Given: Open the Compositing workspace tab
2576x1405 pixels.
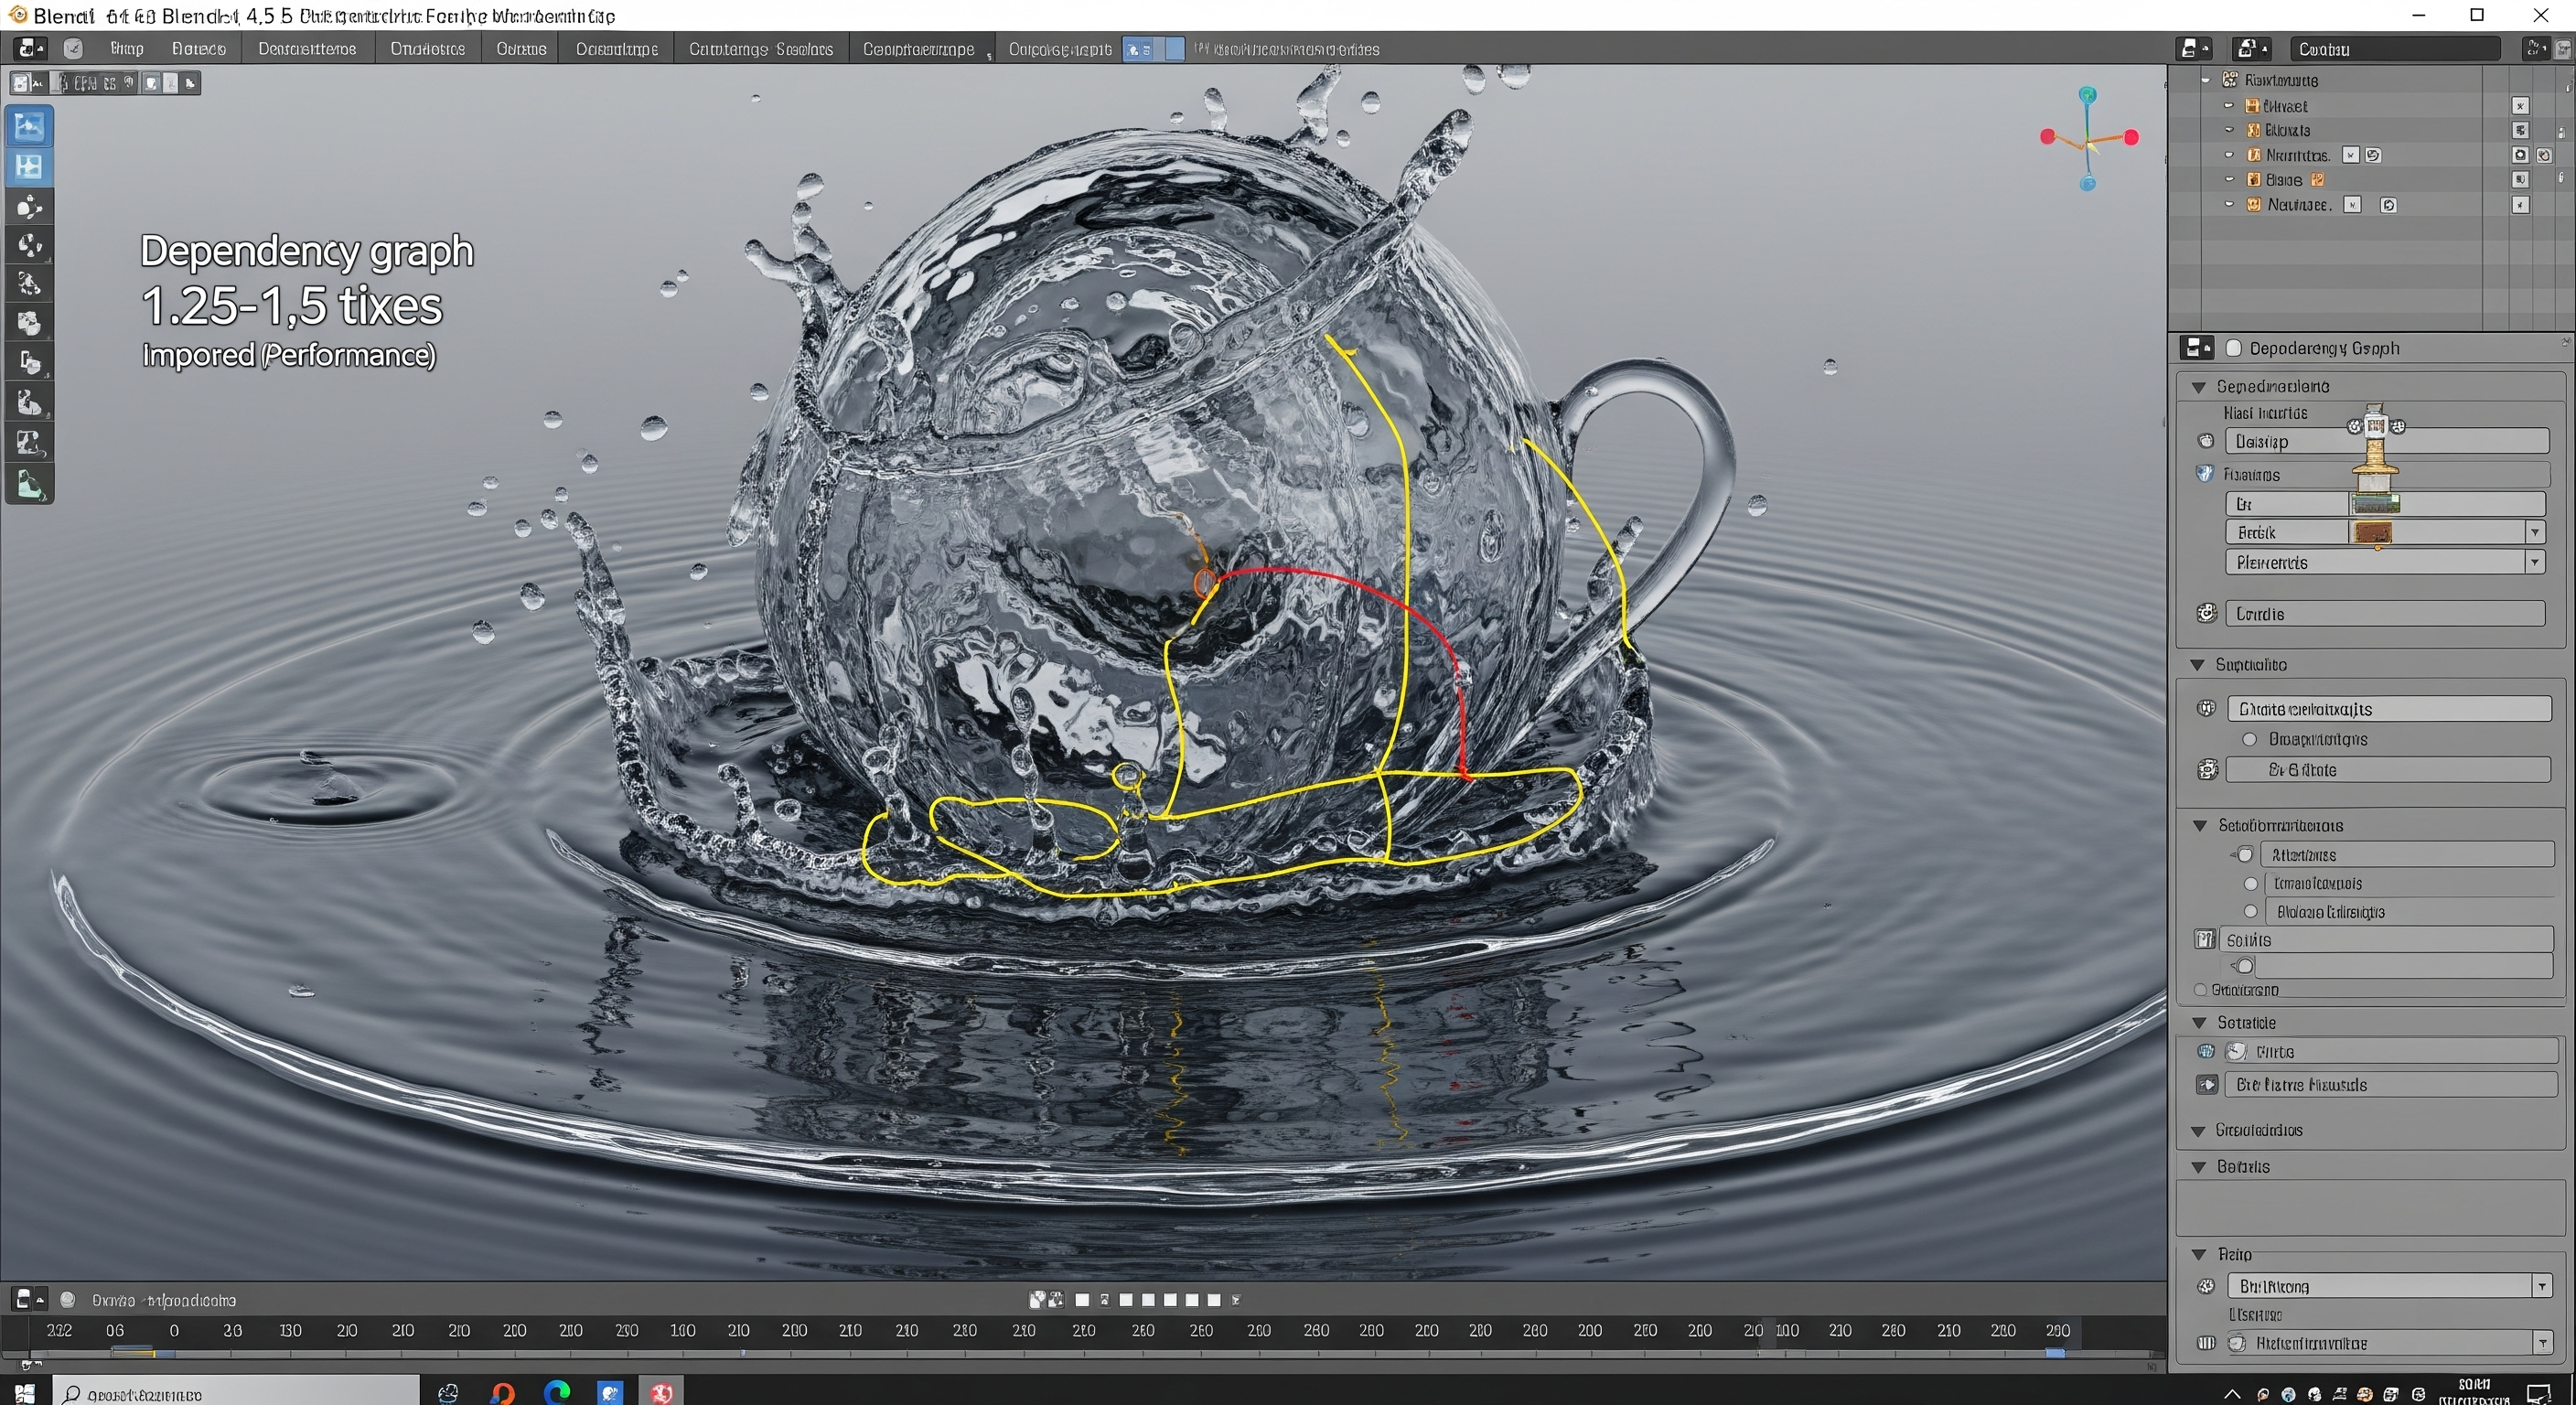Looking at the screenshot, I should pyautogui.click(x=919, y=48).
